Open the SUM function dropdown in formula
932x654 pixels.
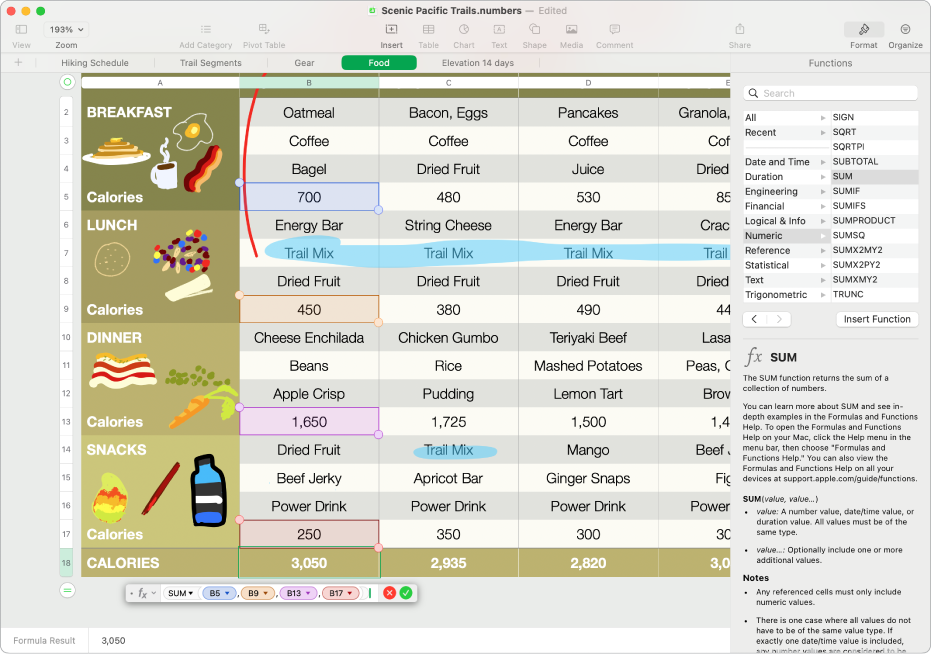coord(181,593)
